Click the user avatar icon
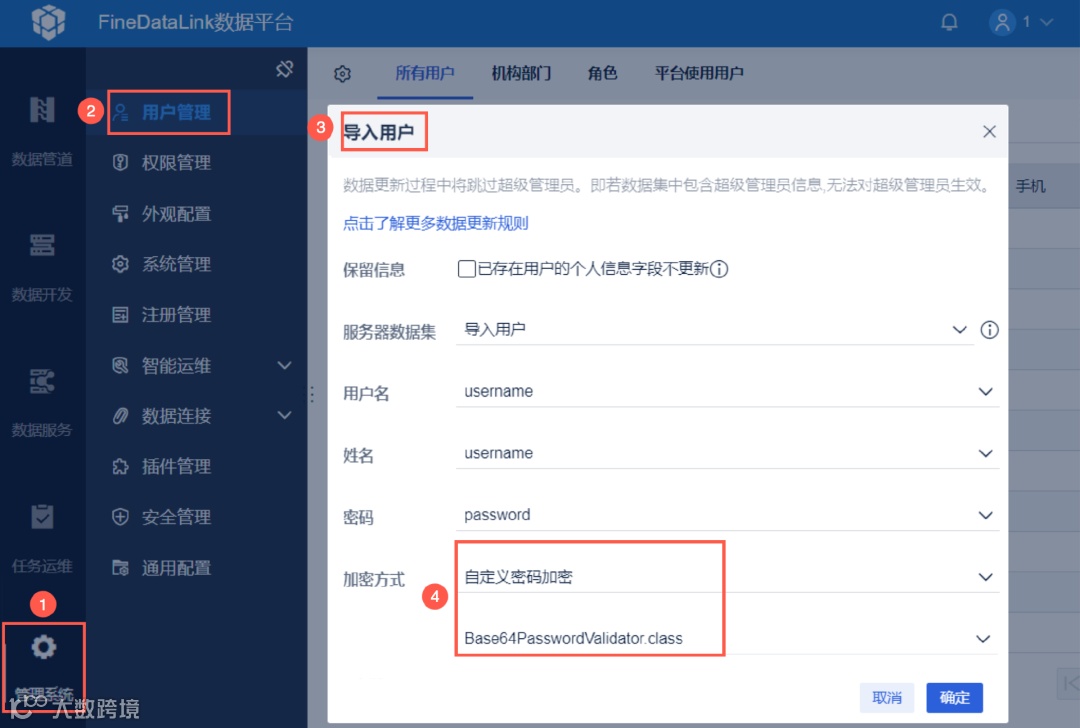Screen dimensions: 1080x728 tap(1002, 22)
